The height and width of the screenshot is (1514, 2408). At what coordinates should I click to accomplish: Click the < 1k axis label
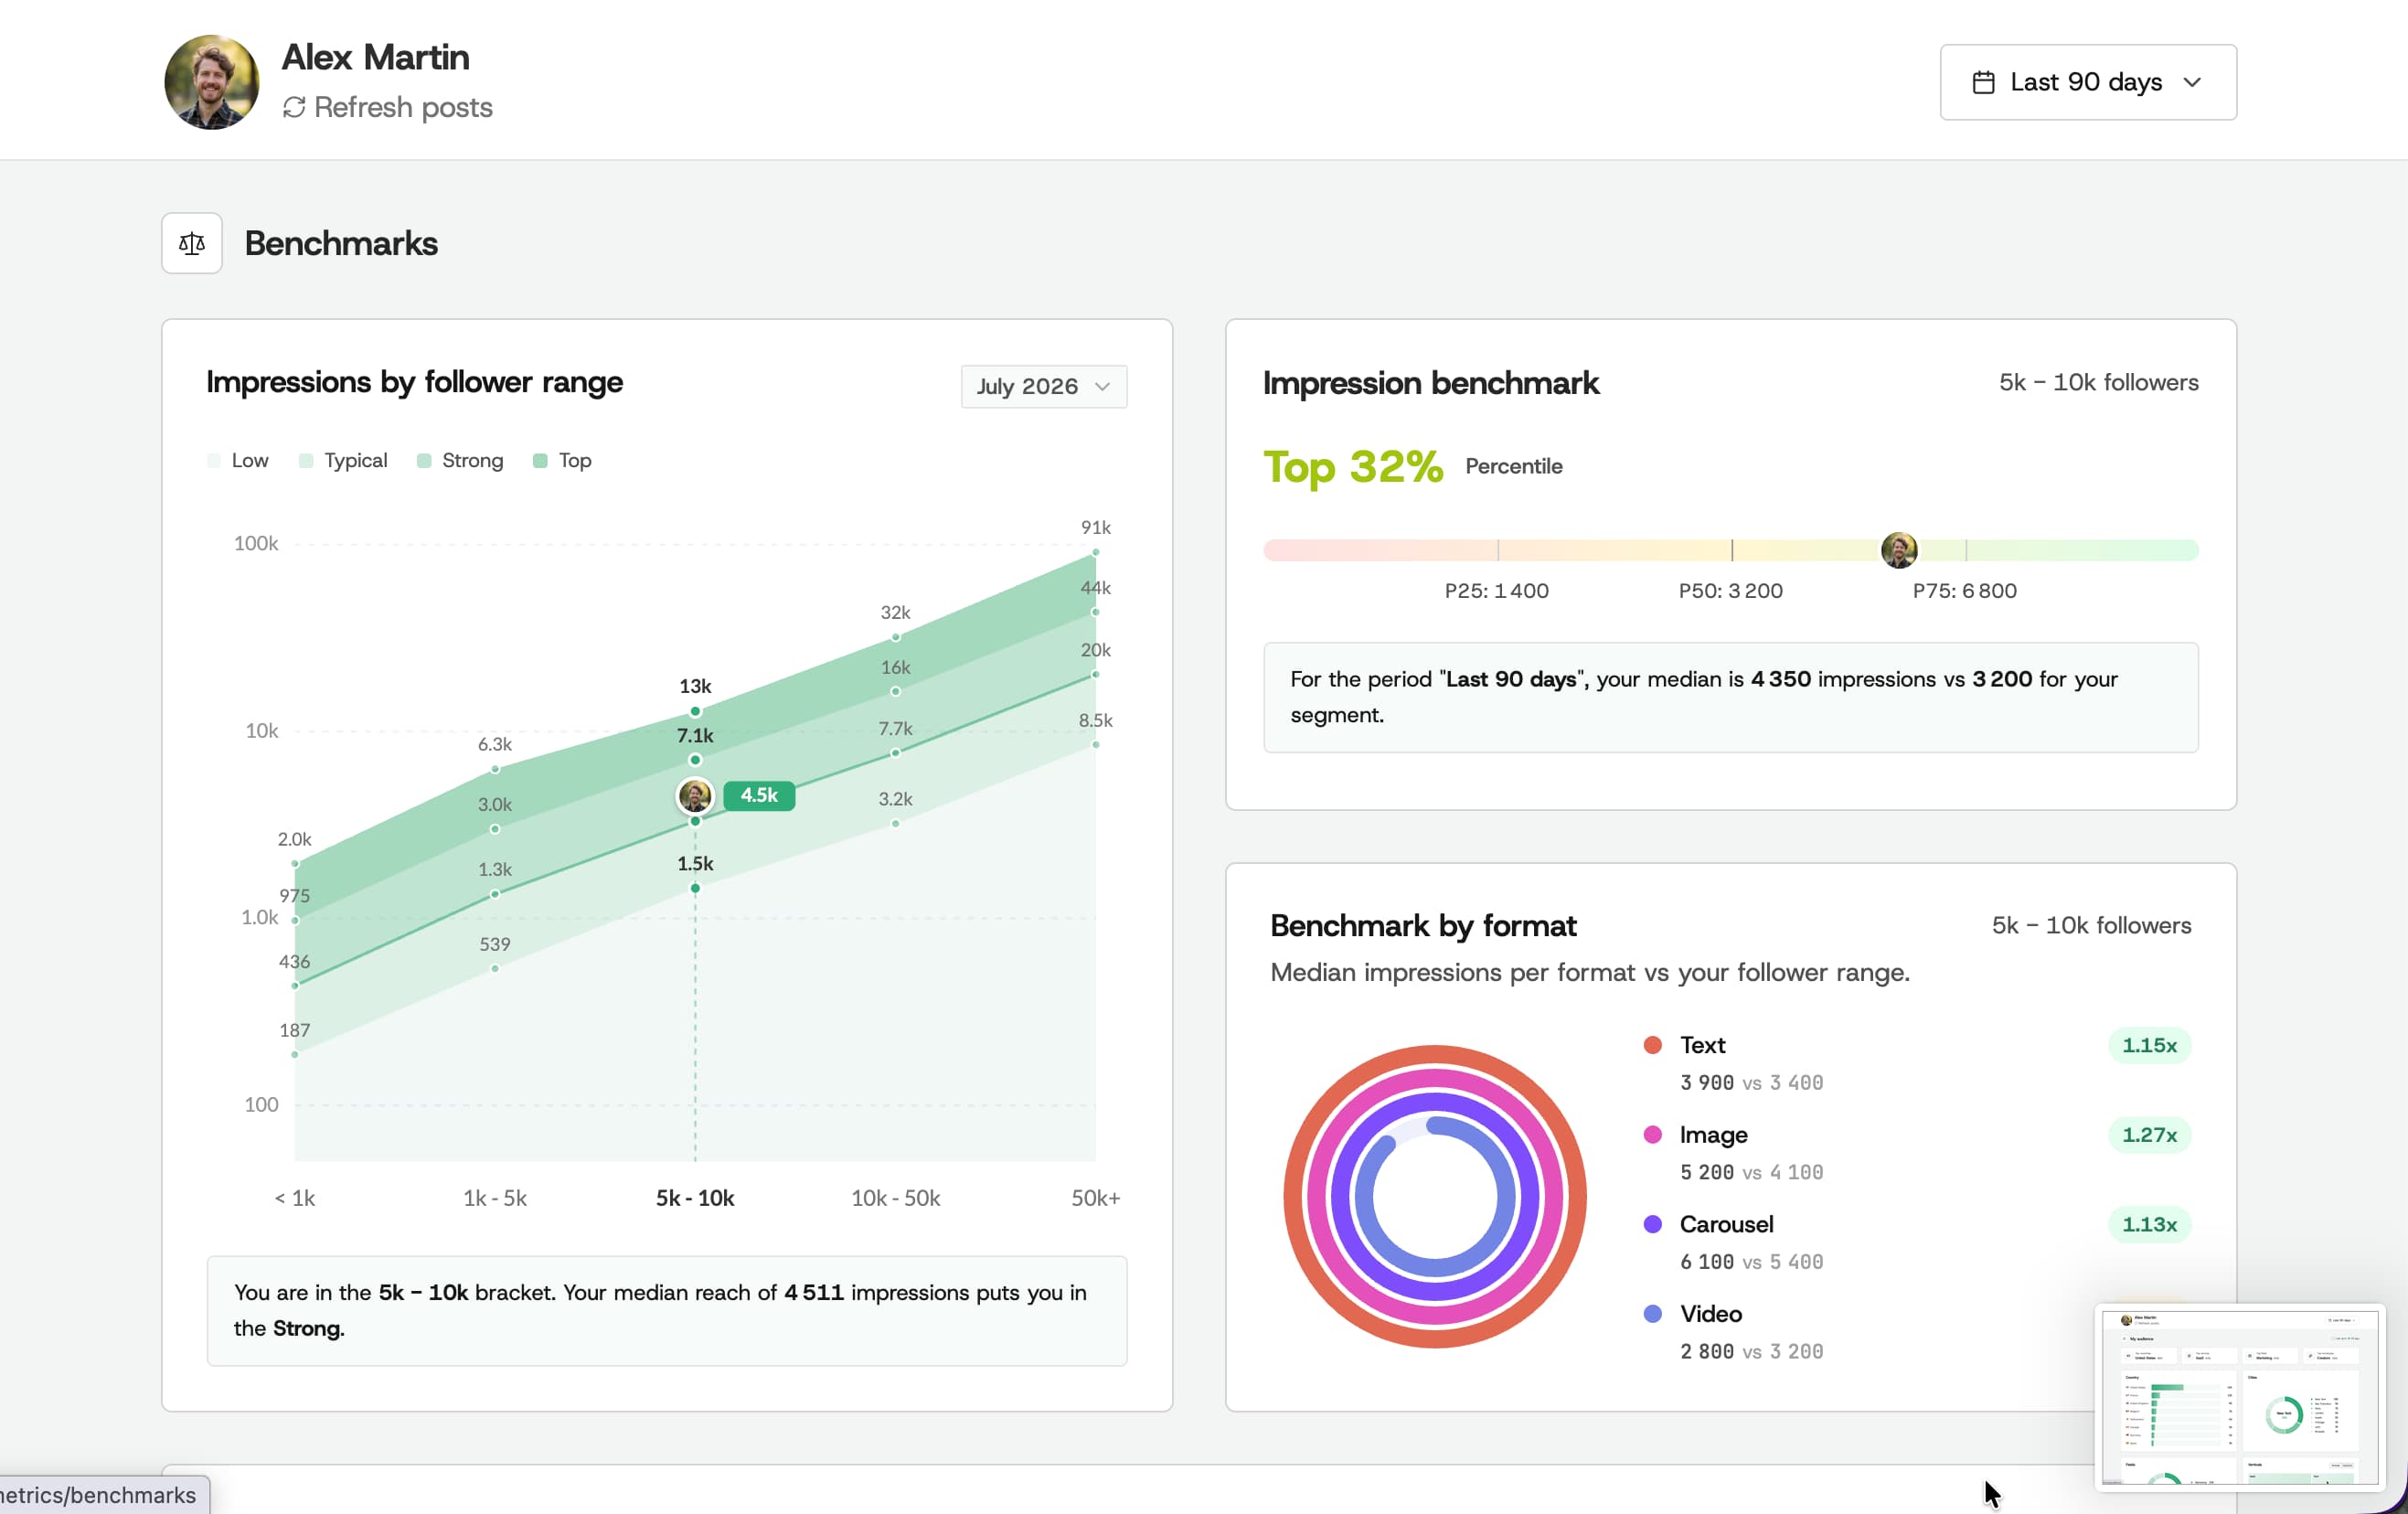295,1197
